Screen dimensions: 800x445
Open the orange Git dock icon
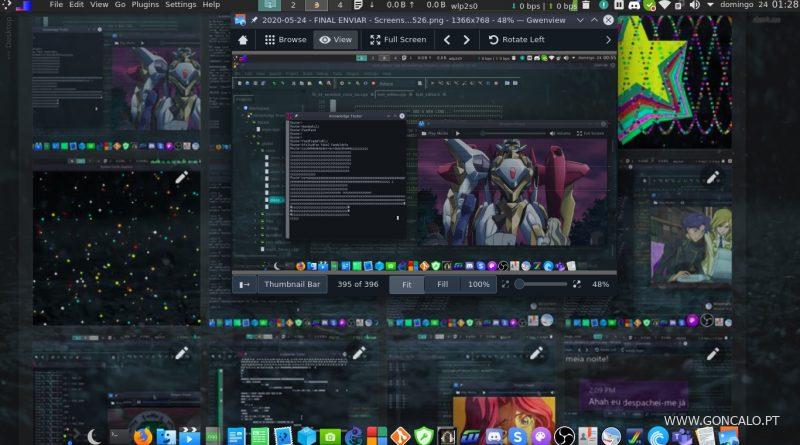(401, 437)
